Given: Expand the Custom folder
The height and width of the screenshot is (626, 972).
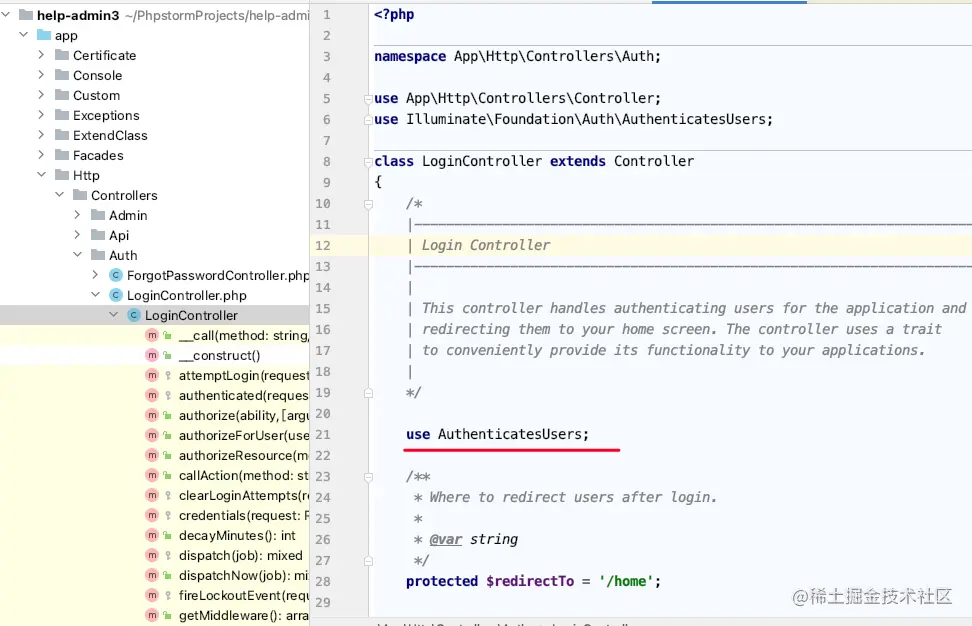Looking at the screenshot, I should tap(41, 95).
